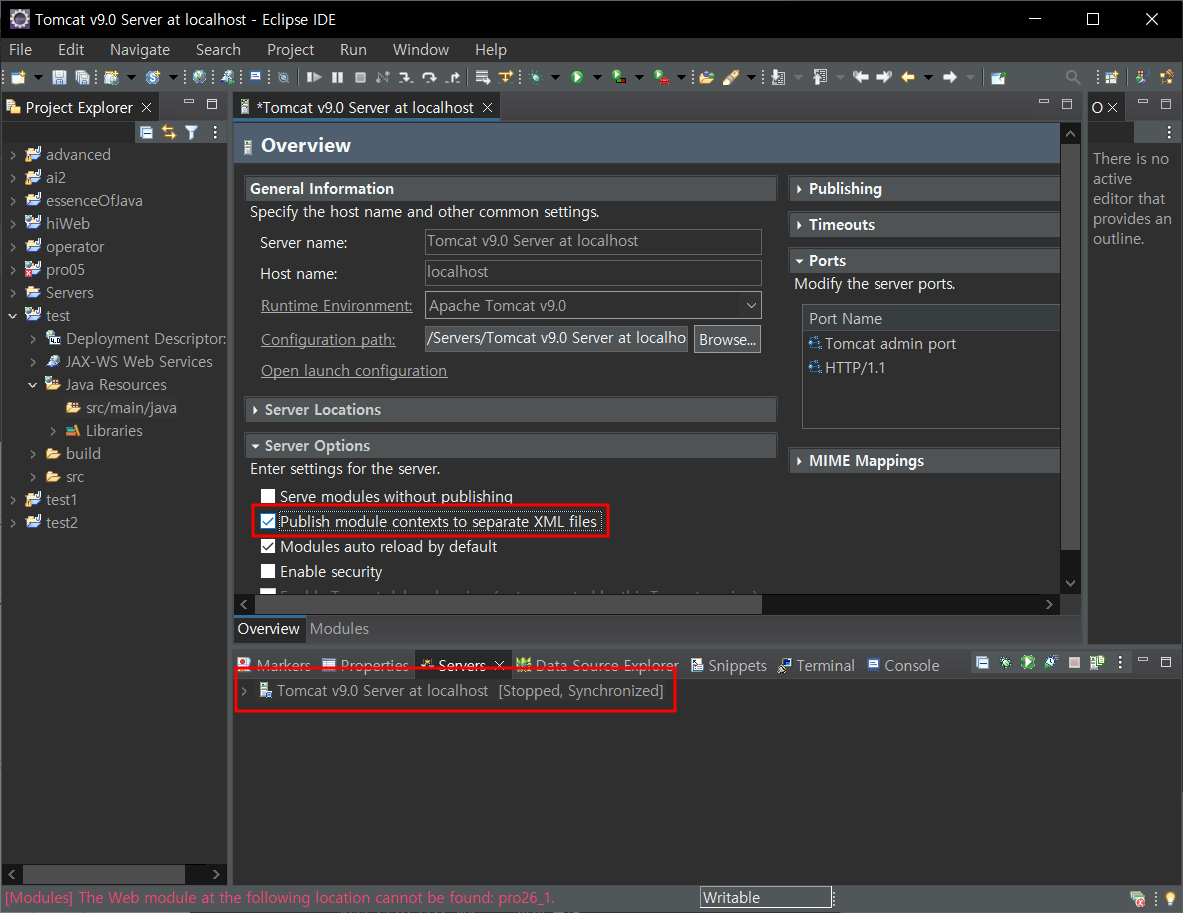1183x913 pixels.
Task: Close the Project Explorer view
Action: 146,108
